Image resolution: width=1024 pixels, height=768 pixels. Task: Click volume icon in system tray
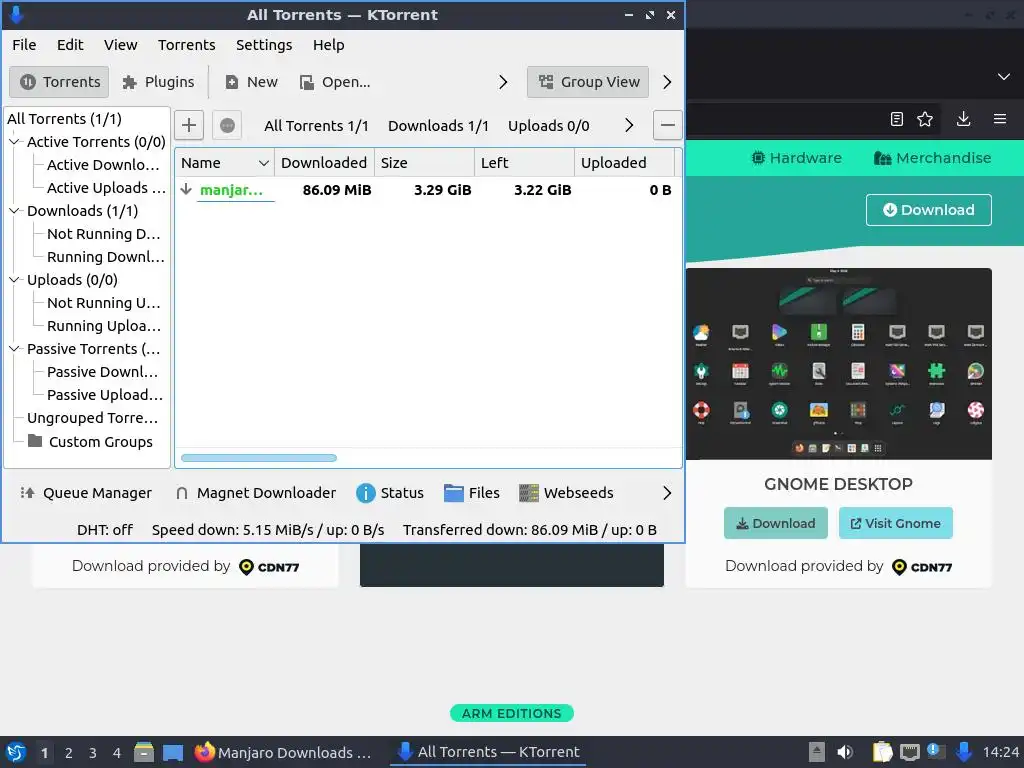coord(845,752)
